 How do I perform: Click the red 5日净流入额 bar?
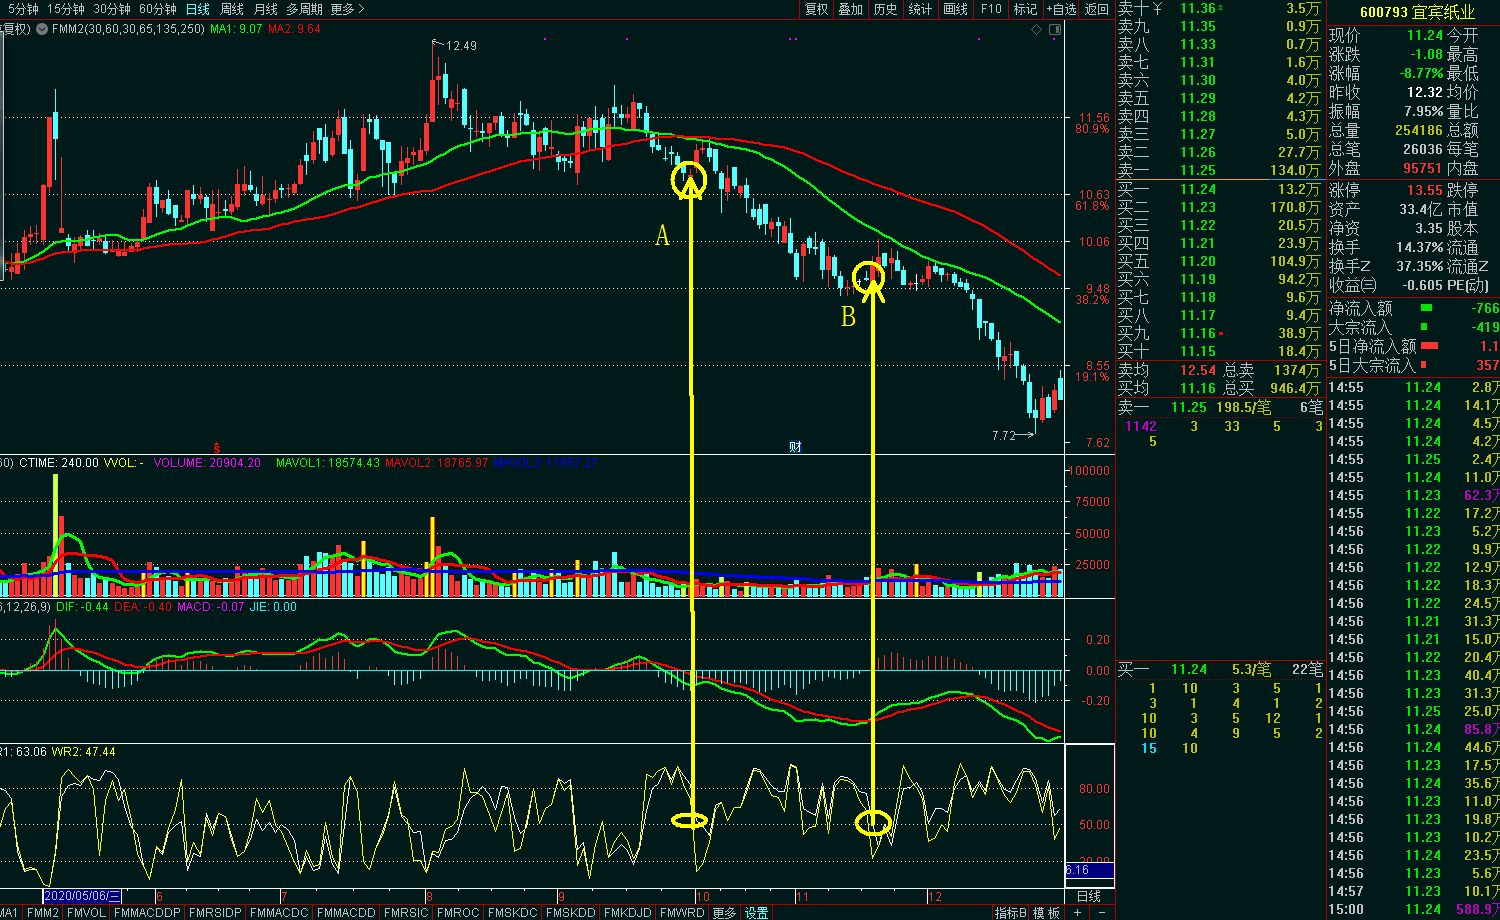click(1429, 346)
